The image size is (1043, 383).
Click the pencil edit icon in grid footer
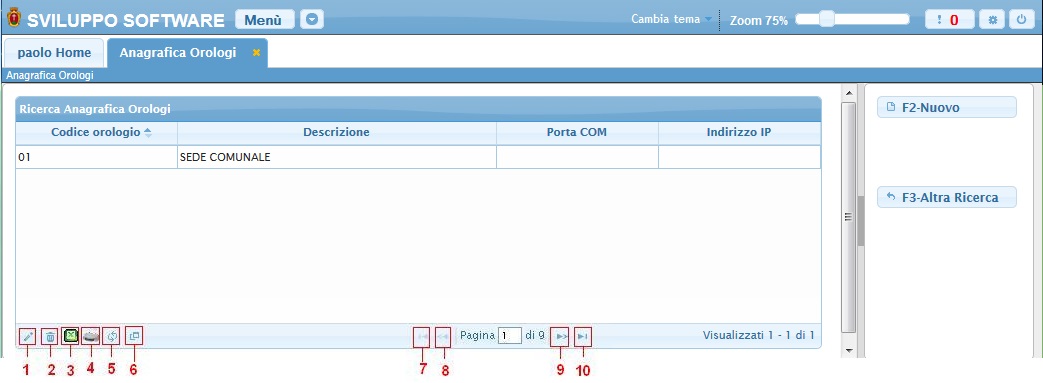click(x=28, y=337)
